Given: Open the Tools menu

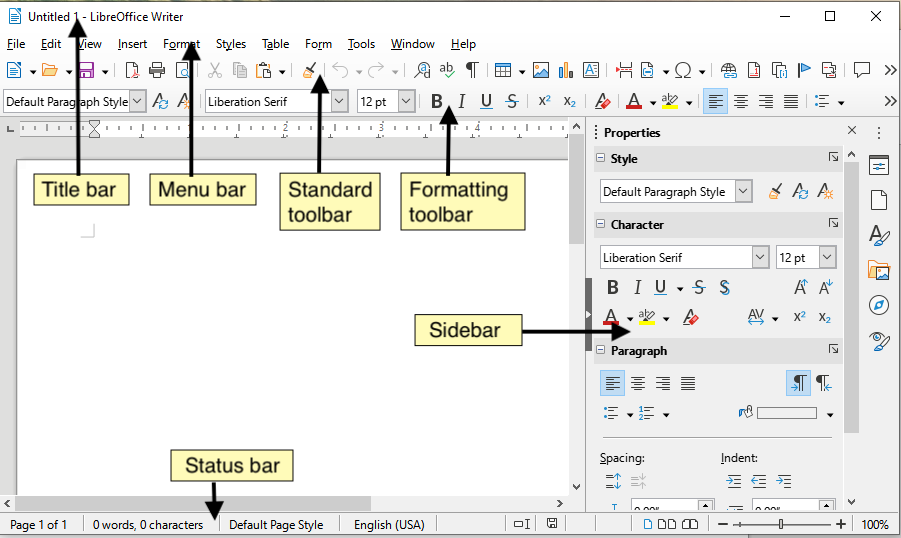Looking at the screenshot, I should pos(361,44).
